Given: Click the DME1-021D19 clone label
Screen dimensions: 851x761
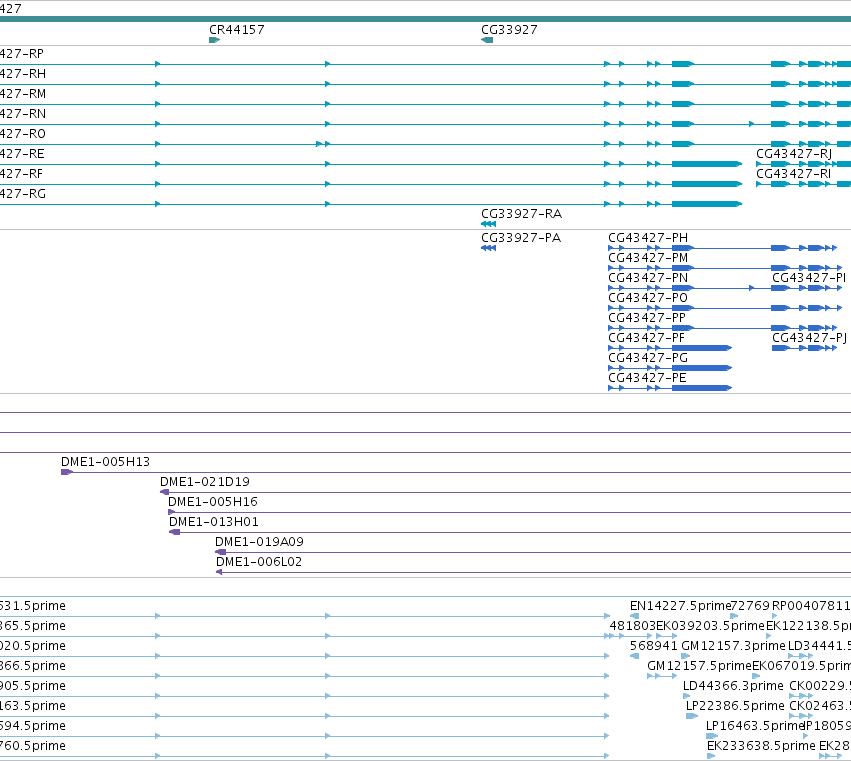Looking at the screenshot, I should pos(205,481).
